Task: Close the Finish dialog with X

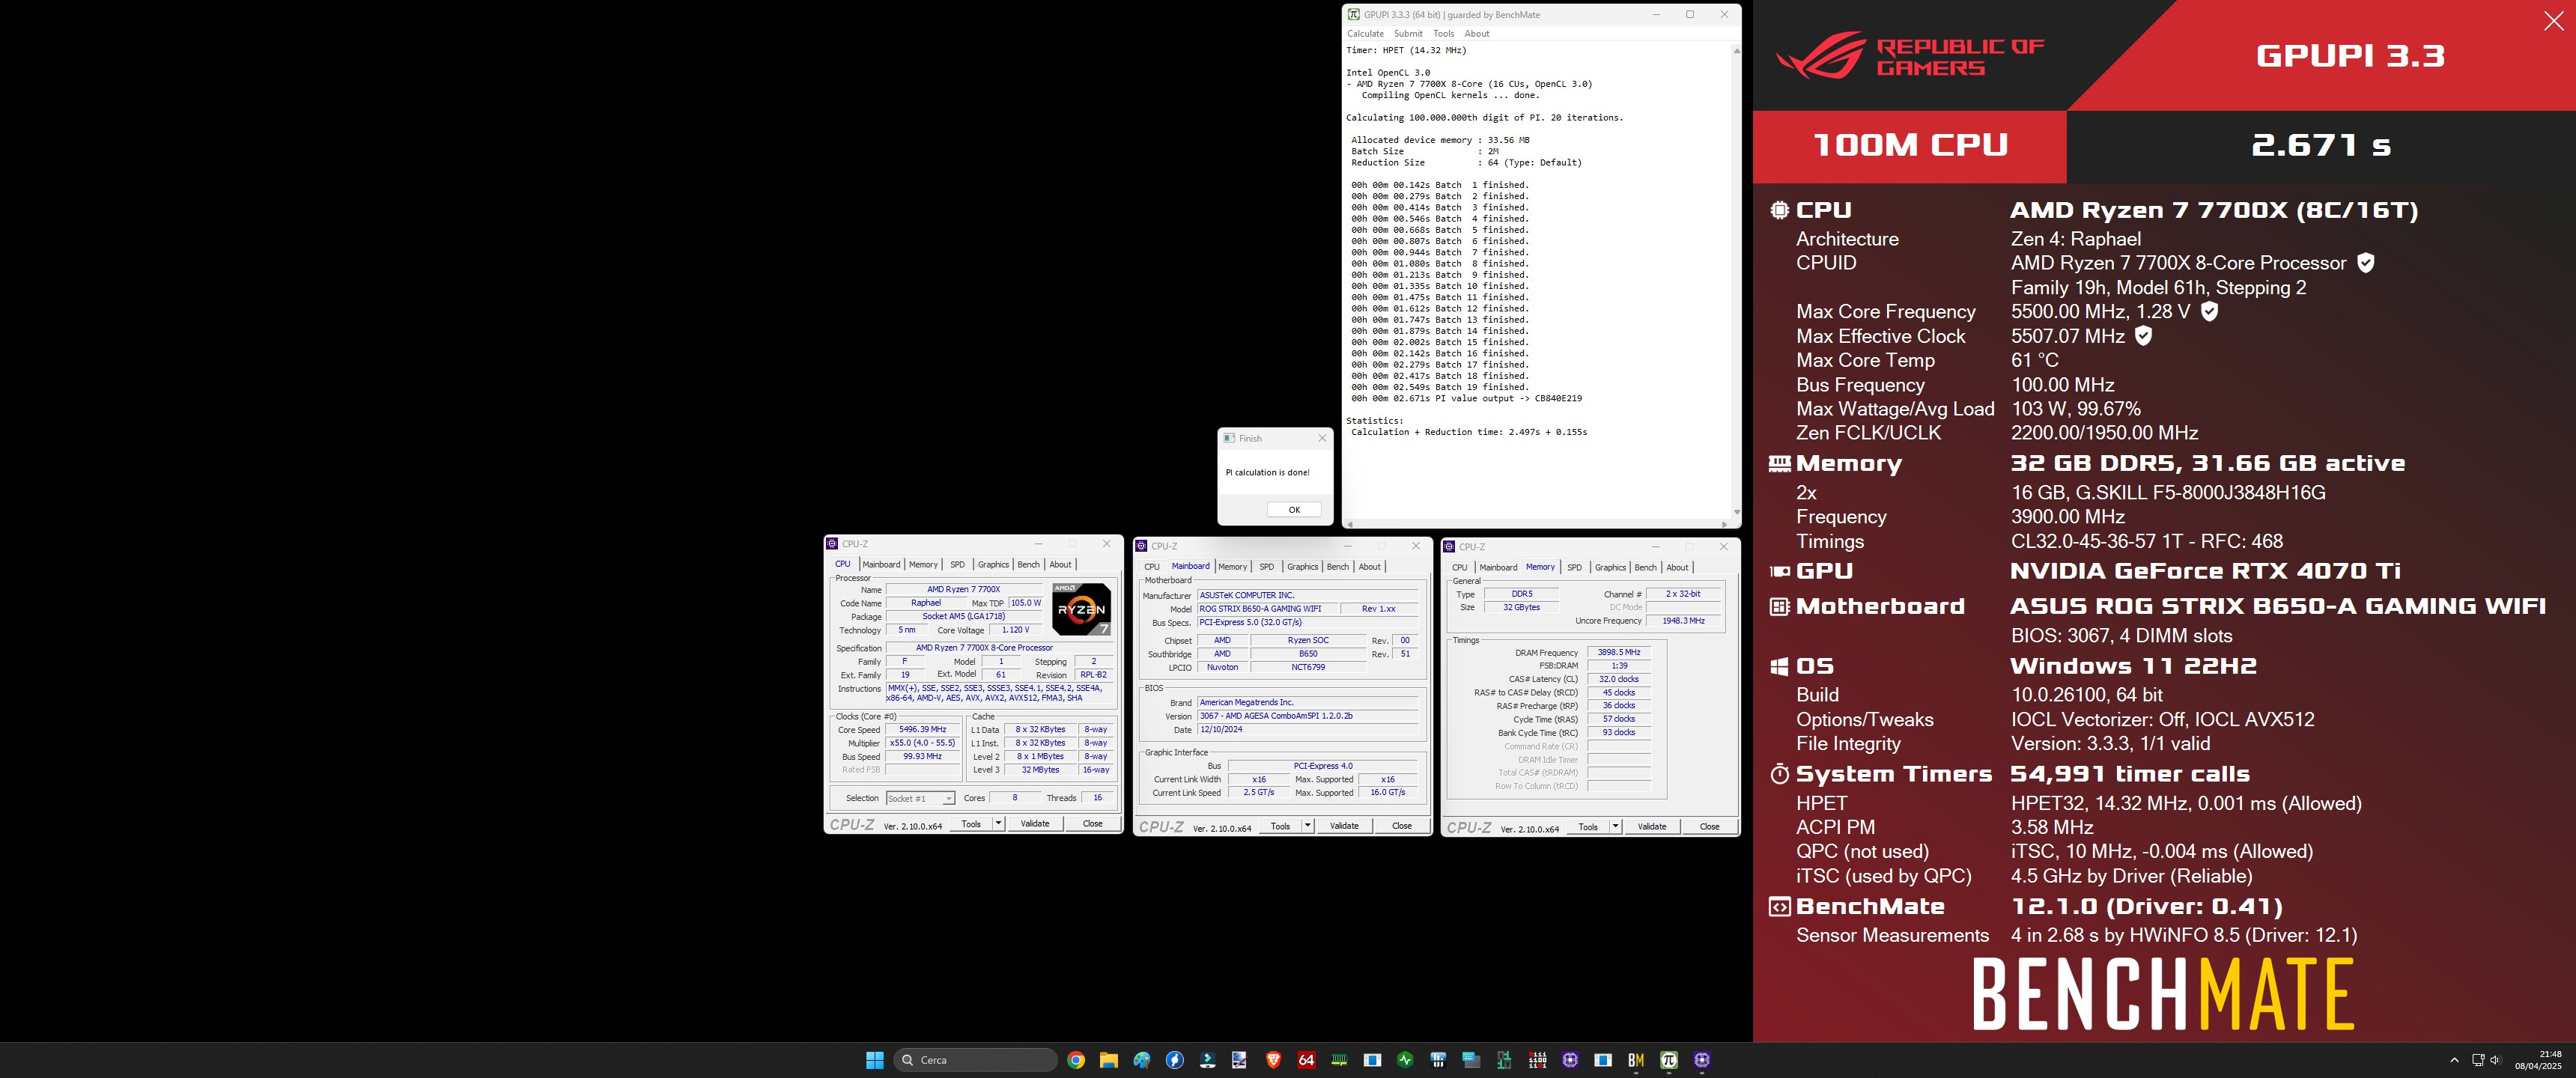Action: 1322,438
